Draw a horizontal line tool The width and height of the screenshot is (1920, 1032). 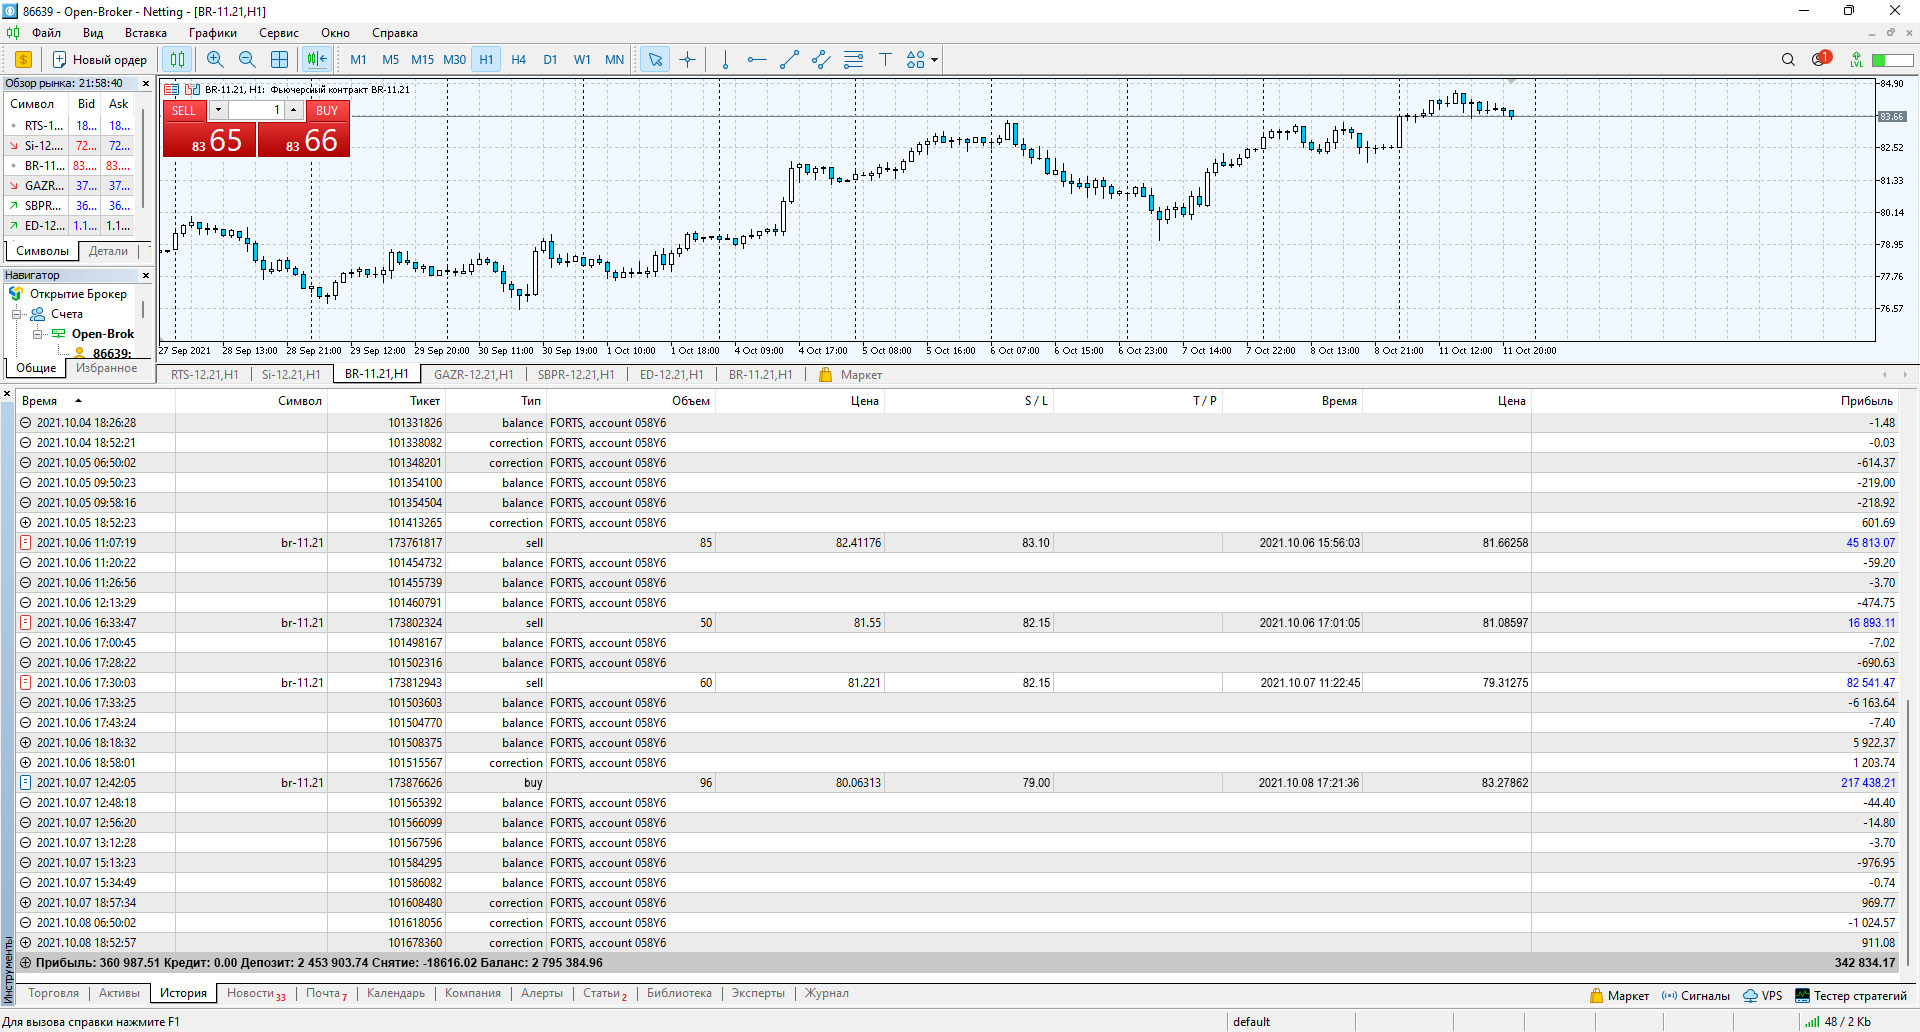757,60
